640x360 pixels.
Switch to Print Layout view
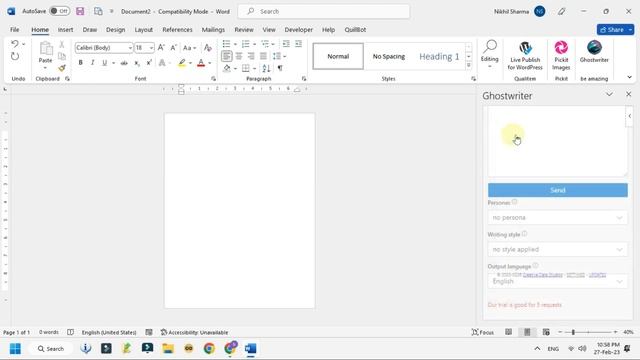pos(527,332)
